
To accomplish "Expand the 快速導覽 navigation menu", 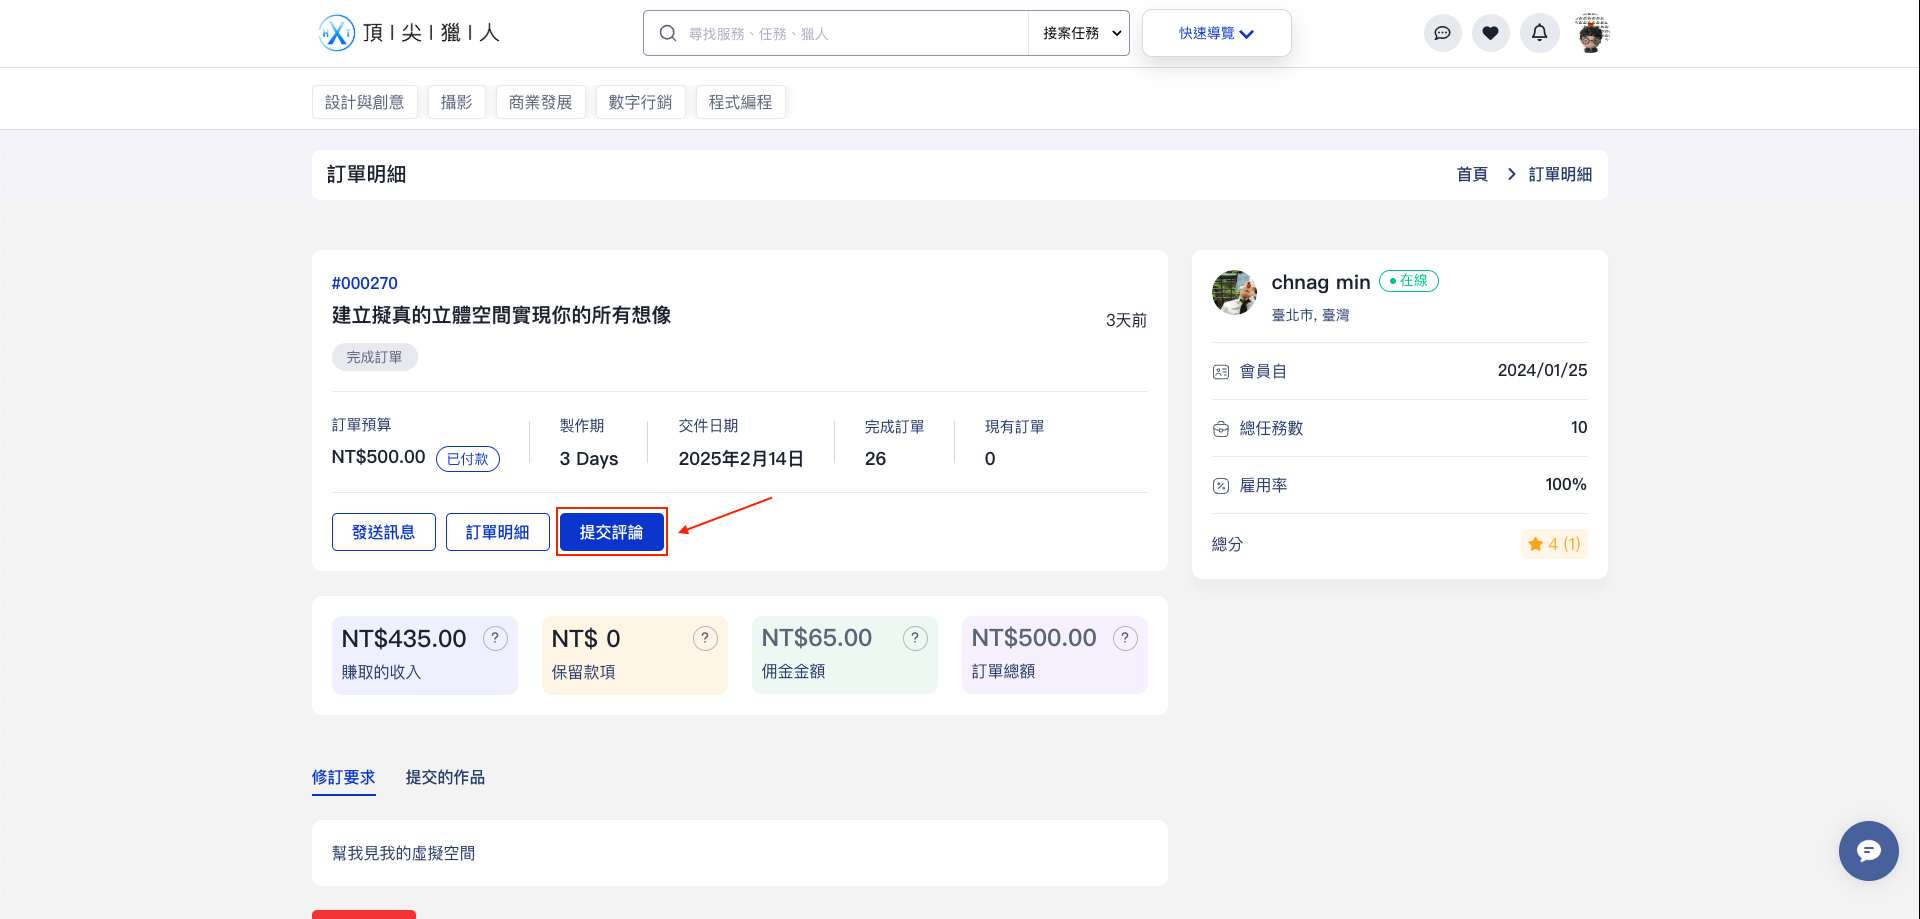I will (1216, 32).
